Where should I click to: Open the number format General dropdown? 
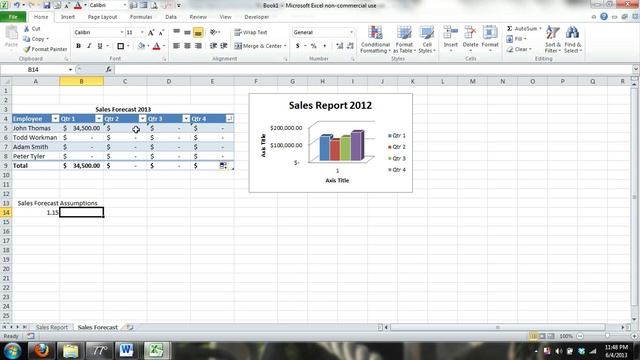click(x=351, y=32)
